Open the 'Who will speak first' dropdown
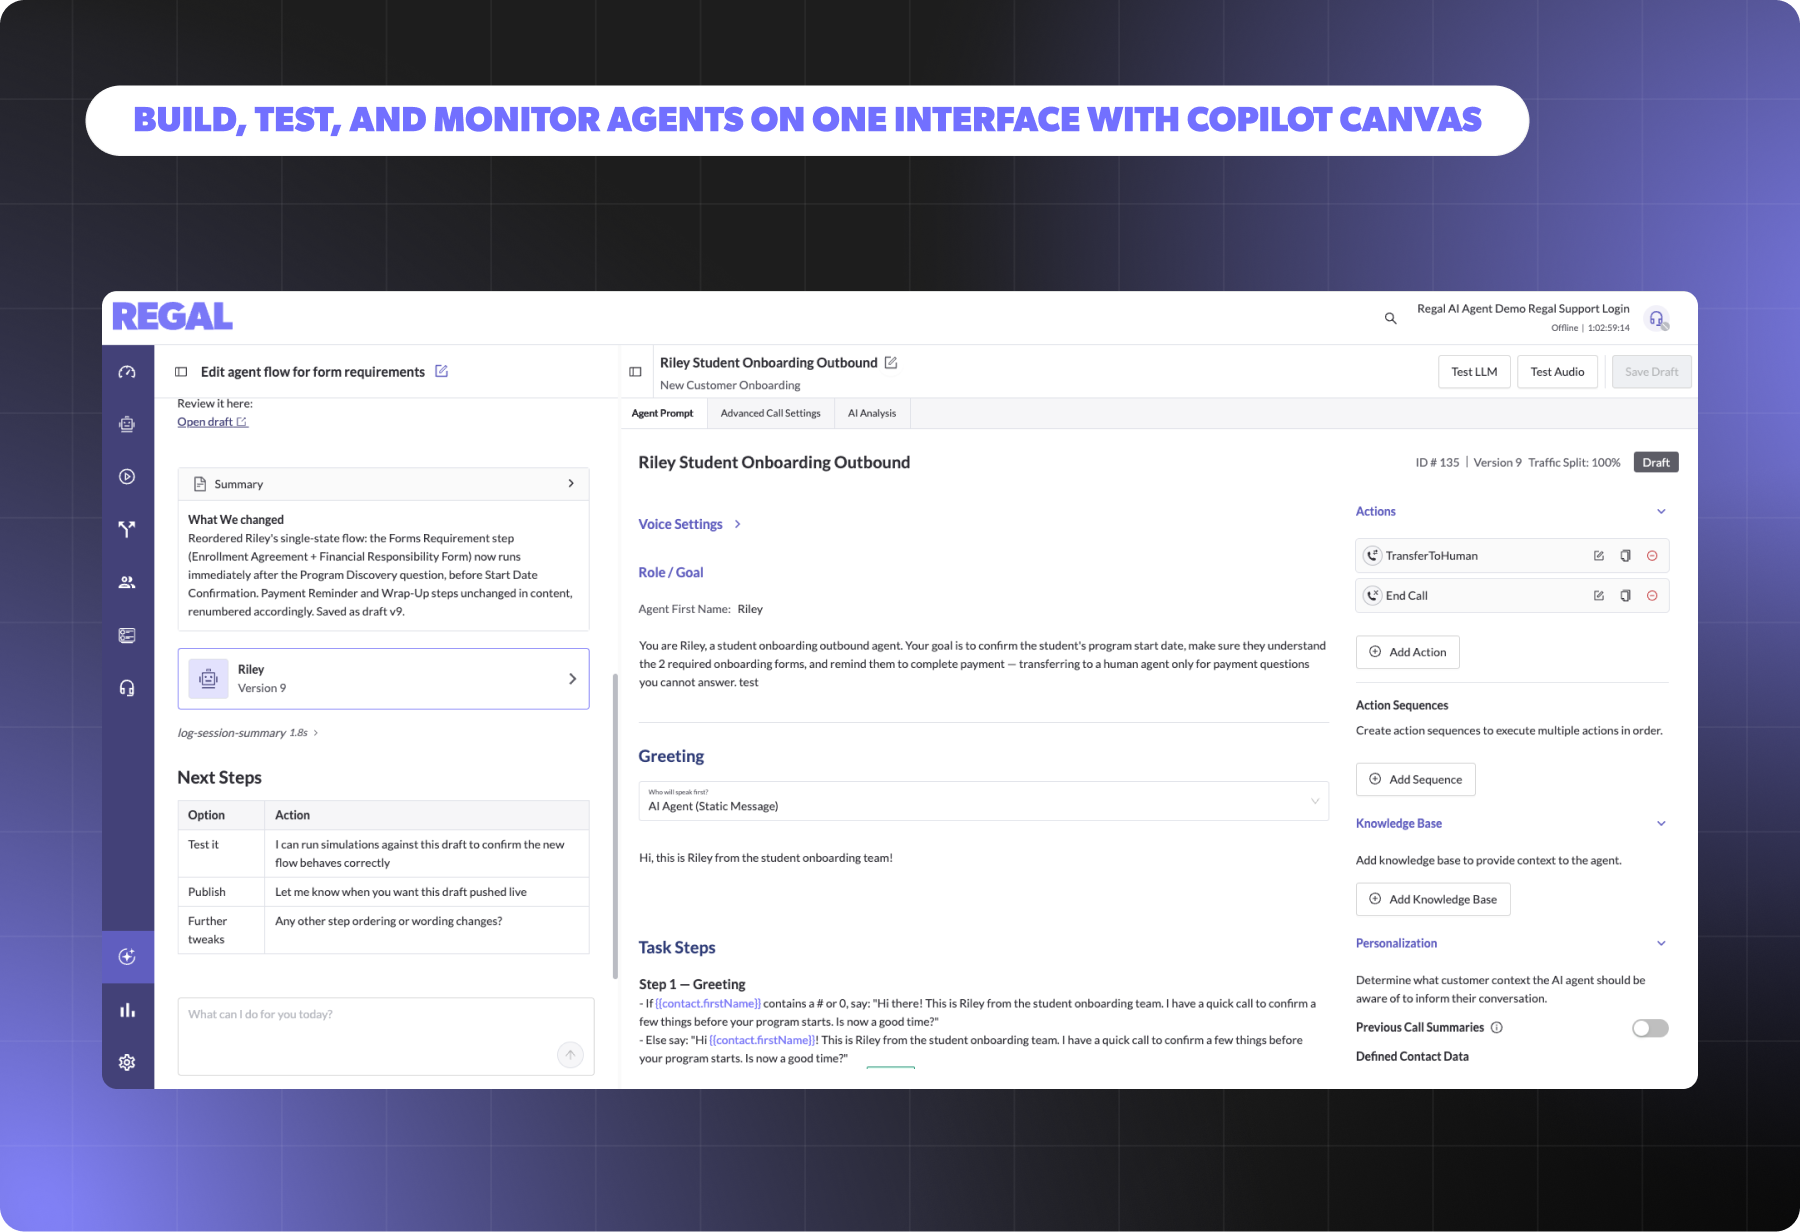Viewport: 1800px width, 1232px height. pos(984,801)
